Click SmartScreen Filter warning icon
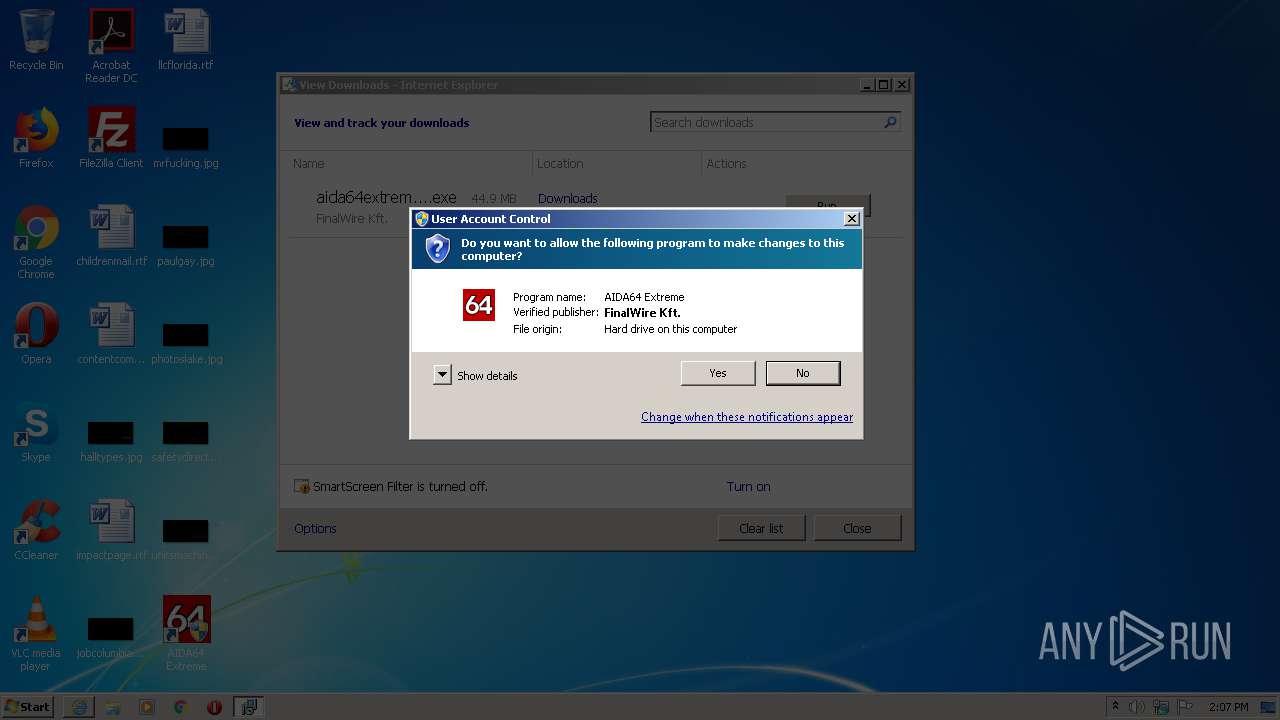Screen dimensions: 1280x720 302,486
